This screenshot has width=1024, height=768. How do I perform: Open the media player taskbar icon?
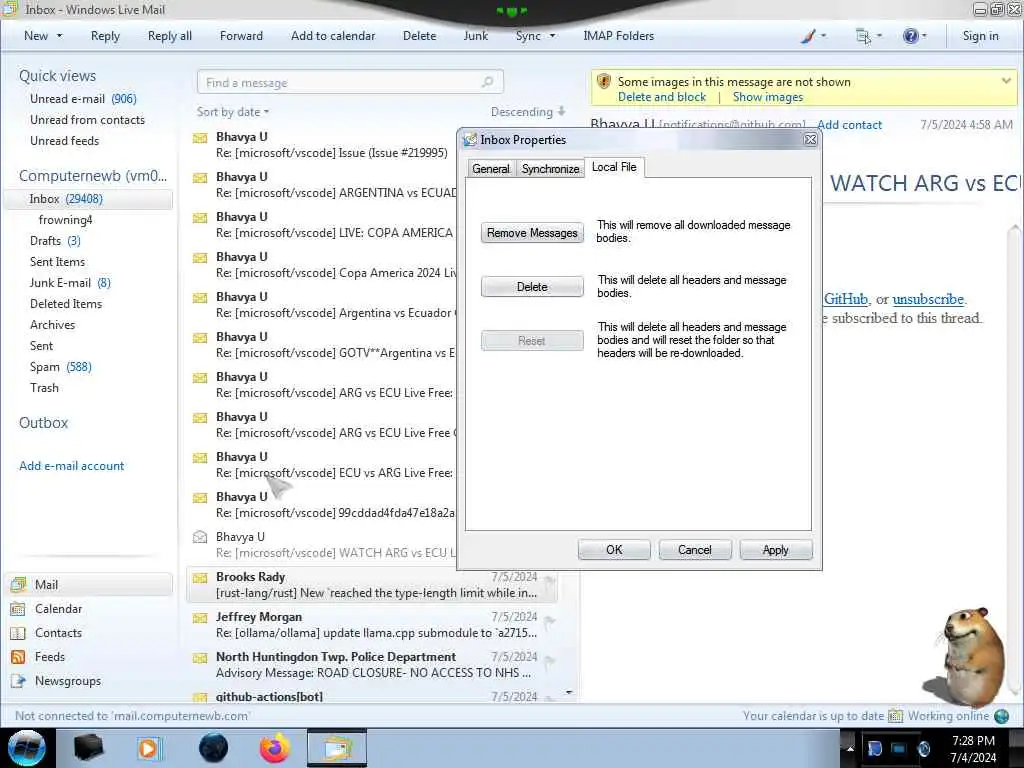pos(149,748)
